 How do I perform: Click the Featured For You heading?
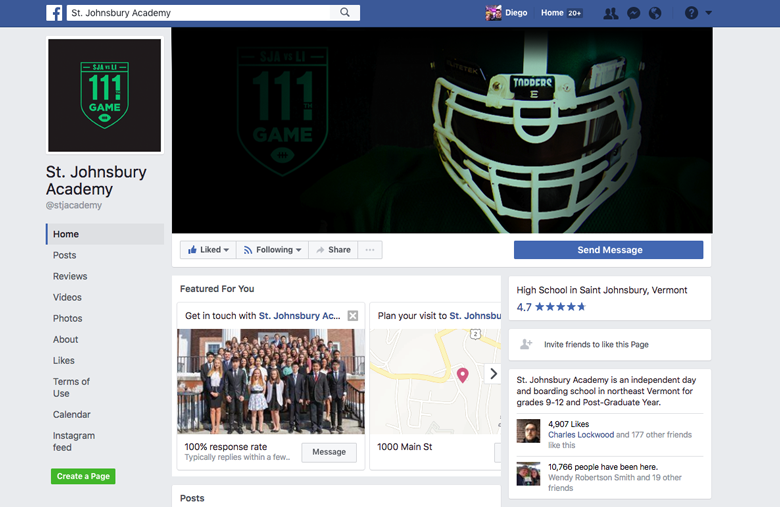point(217,289)
